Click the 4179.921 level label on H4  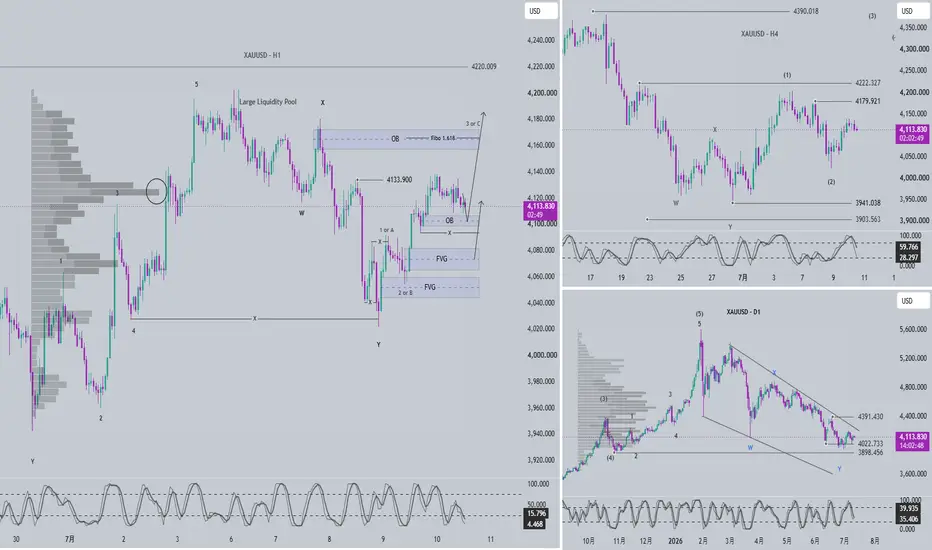click(868, 101)
